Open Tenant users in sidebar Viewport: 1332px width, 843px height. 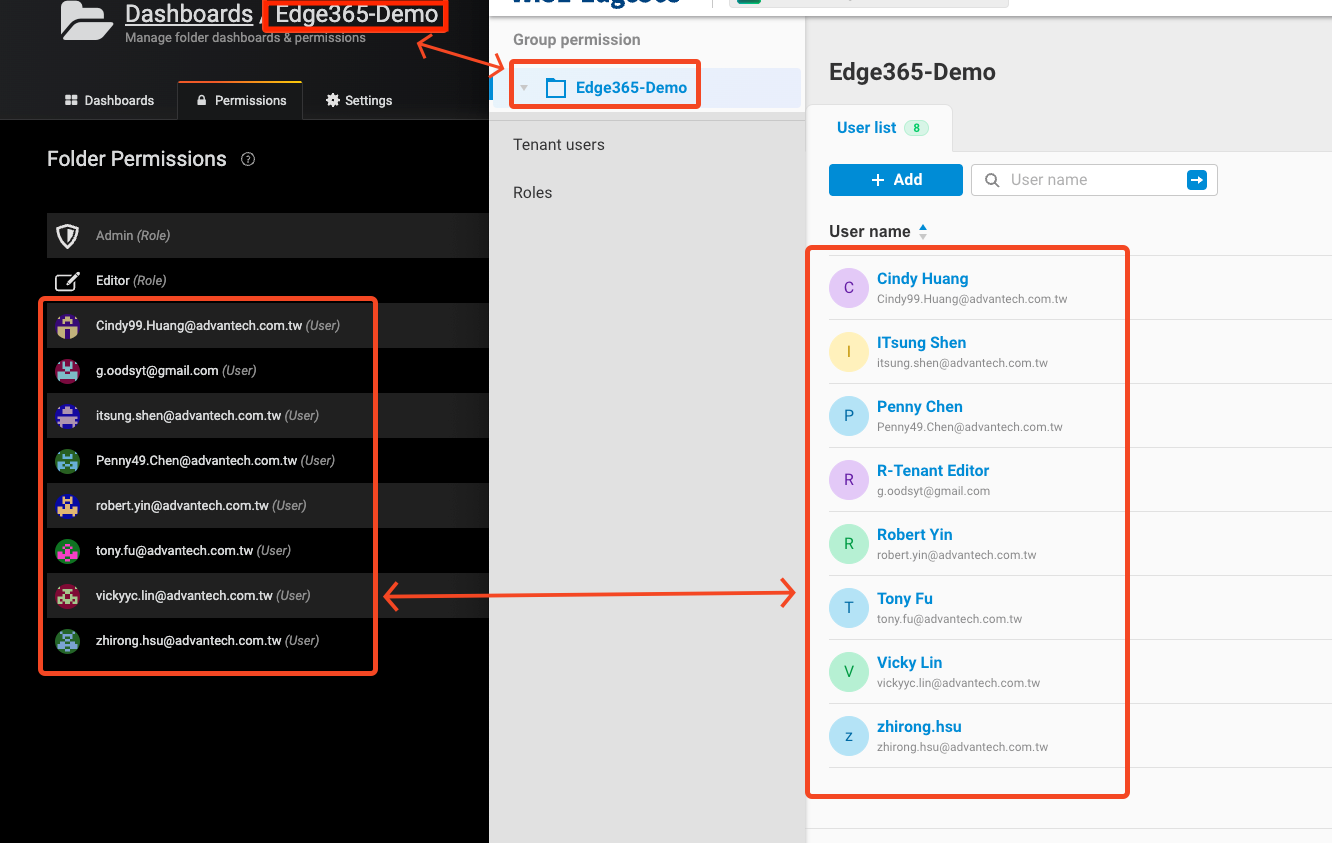[559, 145]
